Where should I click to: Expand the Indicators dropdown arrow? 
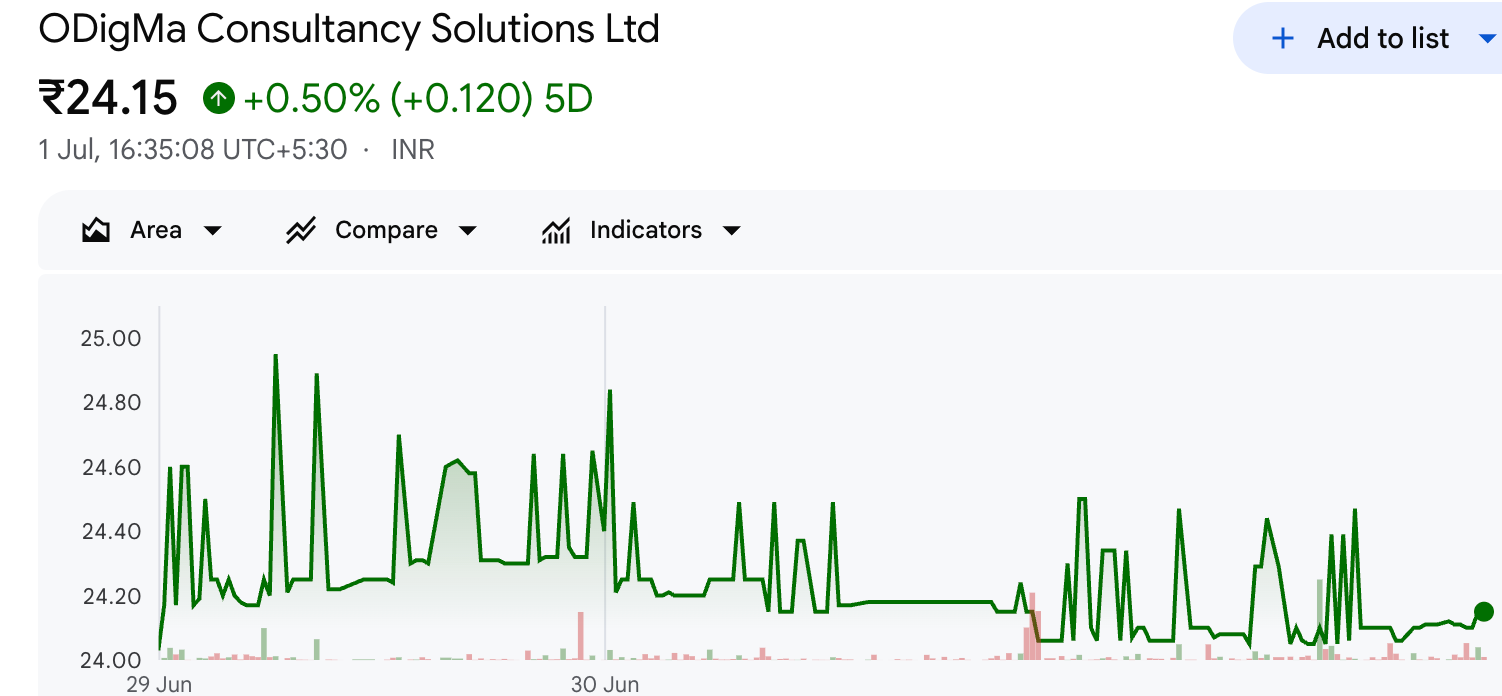pos(732,231)
